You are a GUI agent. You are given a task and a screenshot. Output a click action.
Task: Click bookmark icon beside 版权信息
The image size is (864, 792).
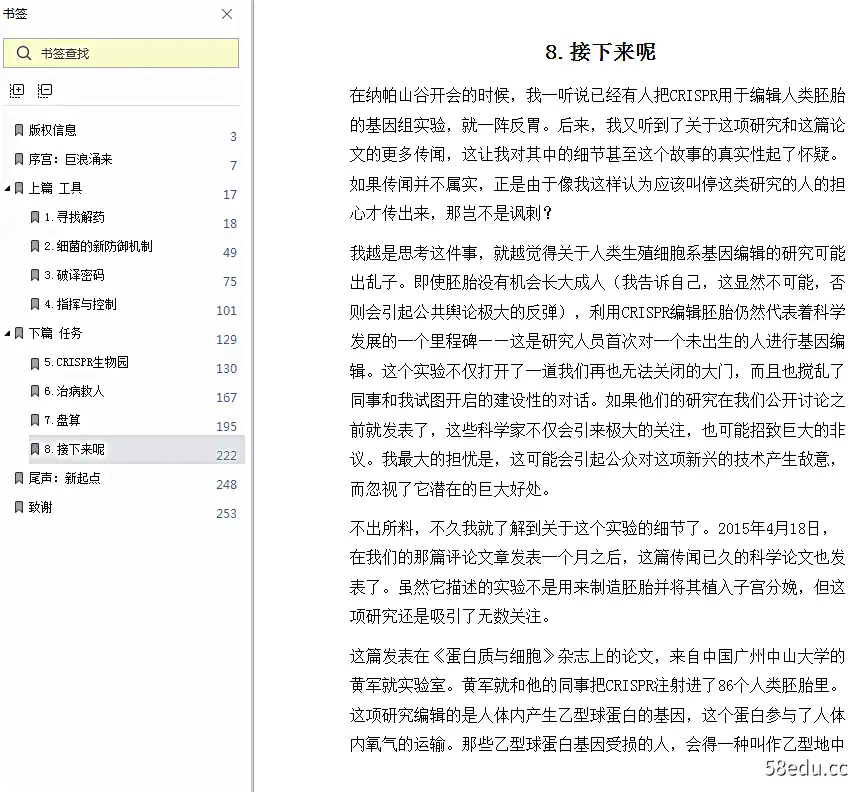click(x=19, y=130)
